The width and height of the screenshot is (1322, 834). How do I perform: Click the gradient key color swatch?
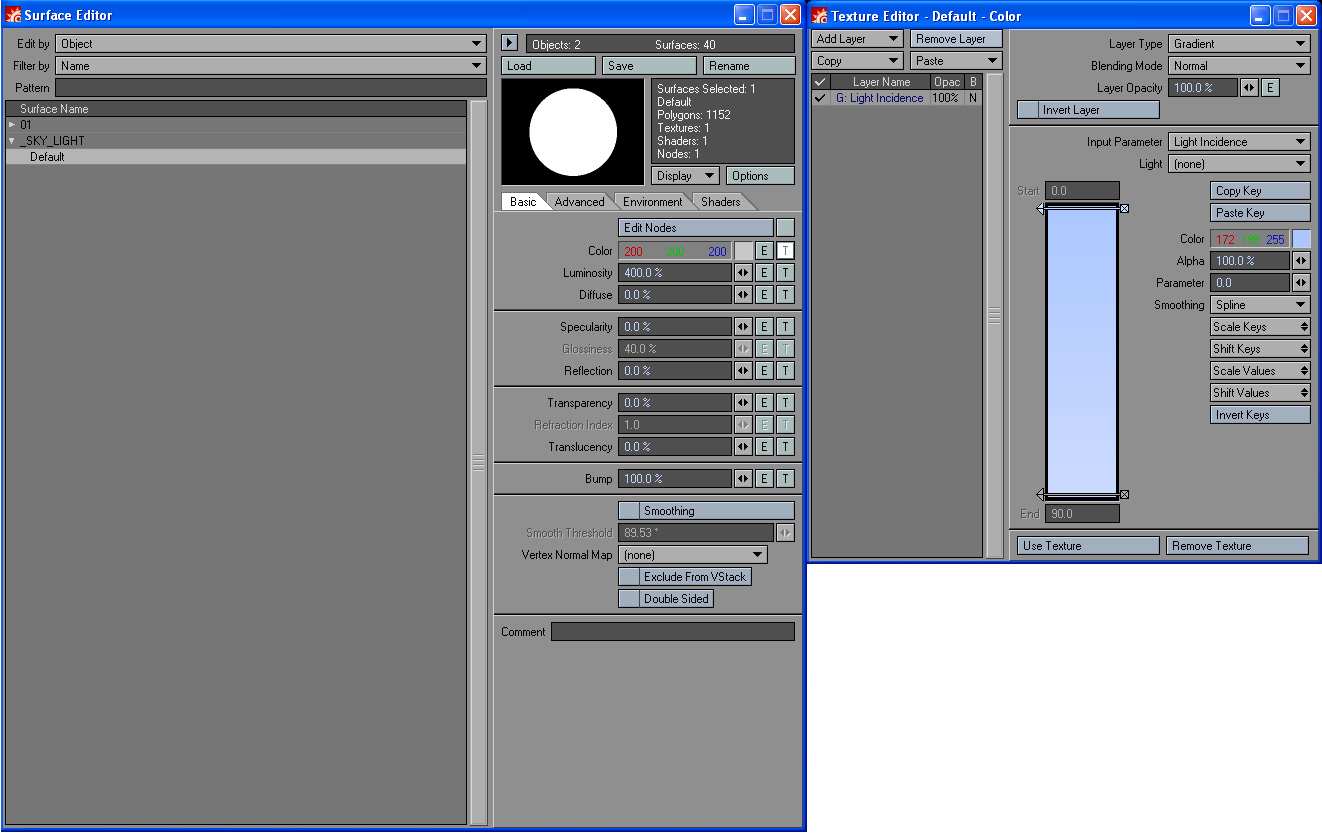1301,239
